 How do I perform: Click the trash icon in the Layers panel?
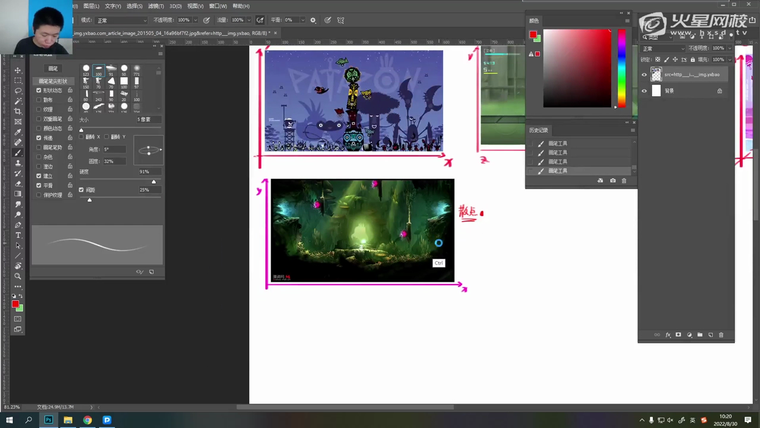pos(721,335)
